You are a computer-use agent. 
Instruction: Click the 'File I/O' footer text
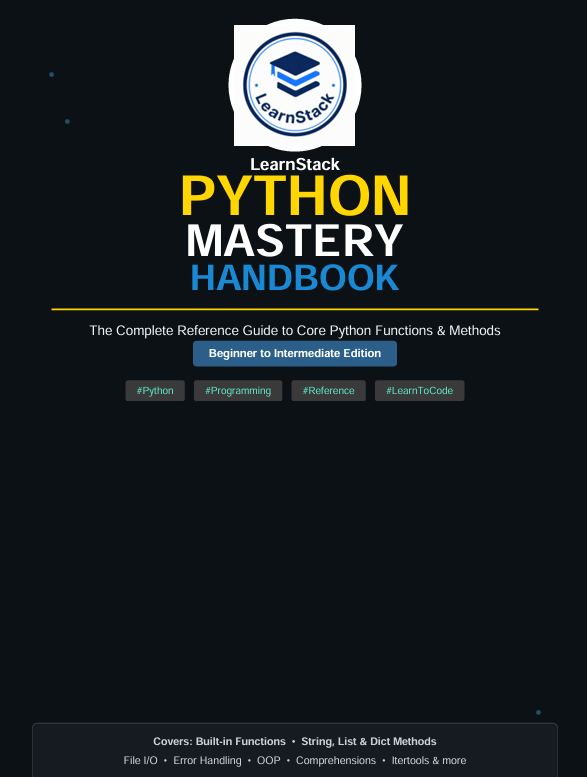pyautogui.click(x=141, y=760)
